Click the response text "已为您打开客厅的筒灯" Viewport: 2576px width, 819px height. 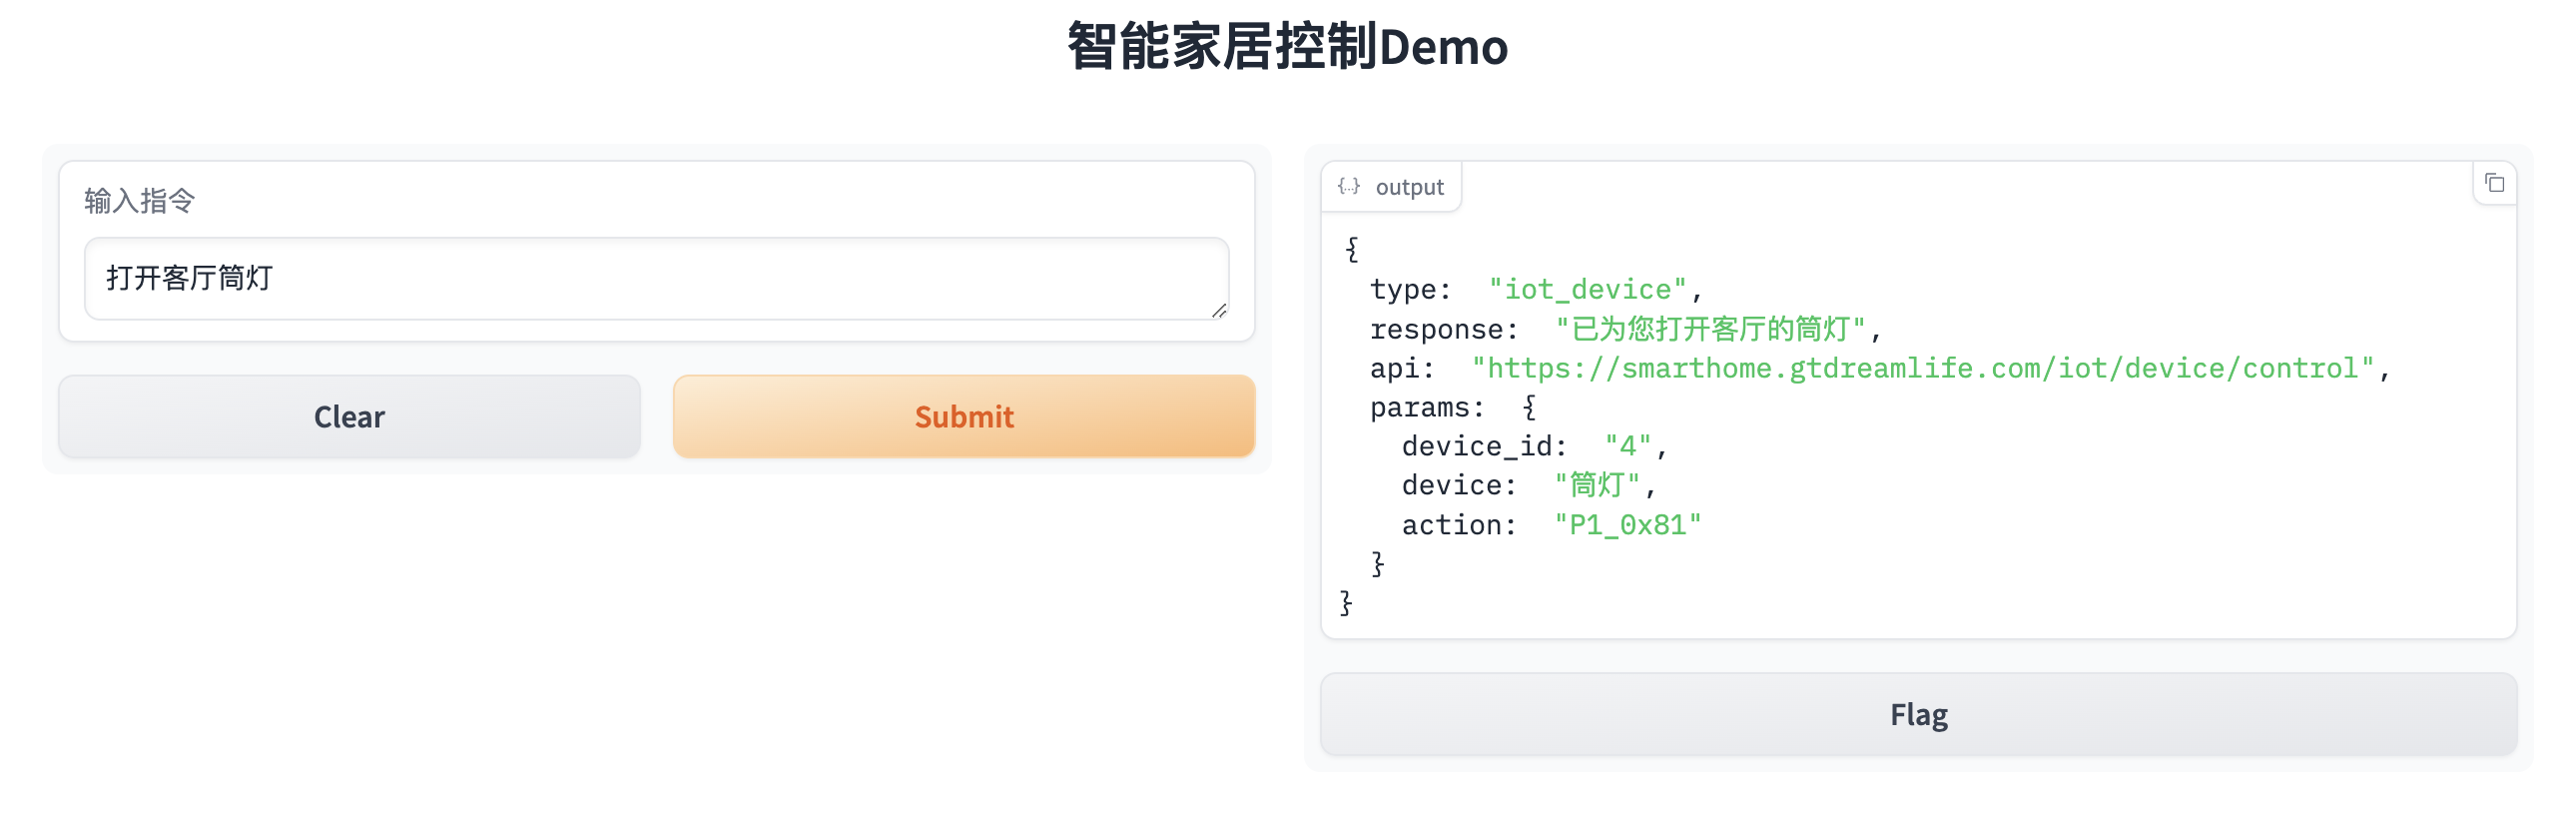coord(1710,328)
